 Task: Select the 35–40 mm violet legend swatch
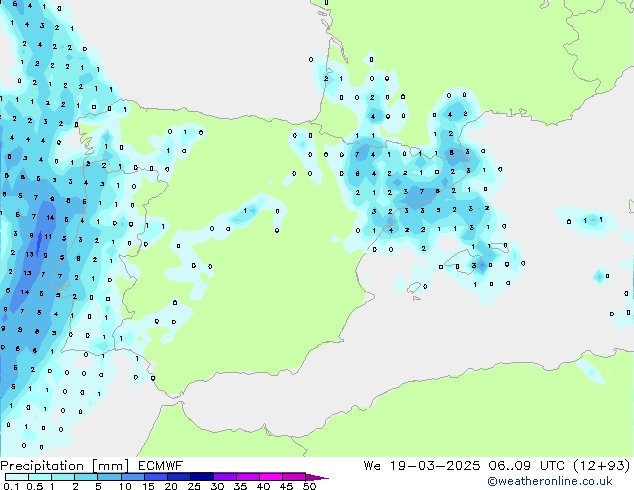pos(247,477)
